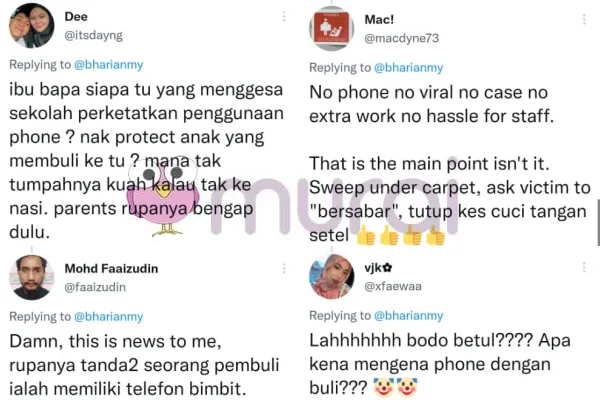Open Dee's profile picture
The image size is (600, 400).
tap(31, 26)
